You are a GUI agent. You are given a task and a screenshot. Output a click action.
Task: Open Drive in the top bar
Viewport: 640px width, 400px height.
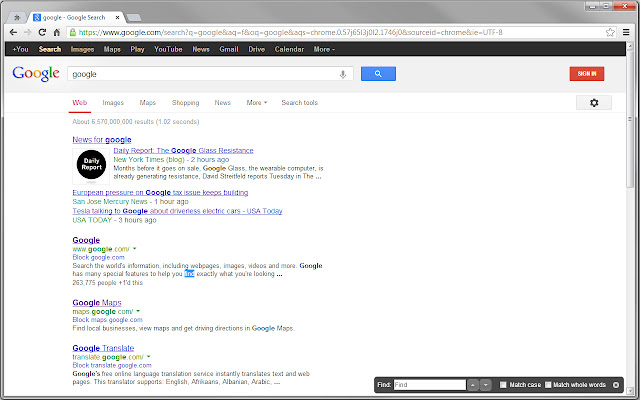click(x=256, y=49)
